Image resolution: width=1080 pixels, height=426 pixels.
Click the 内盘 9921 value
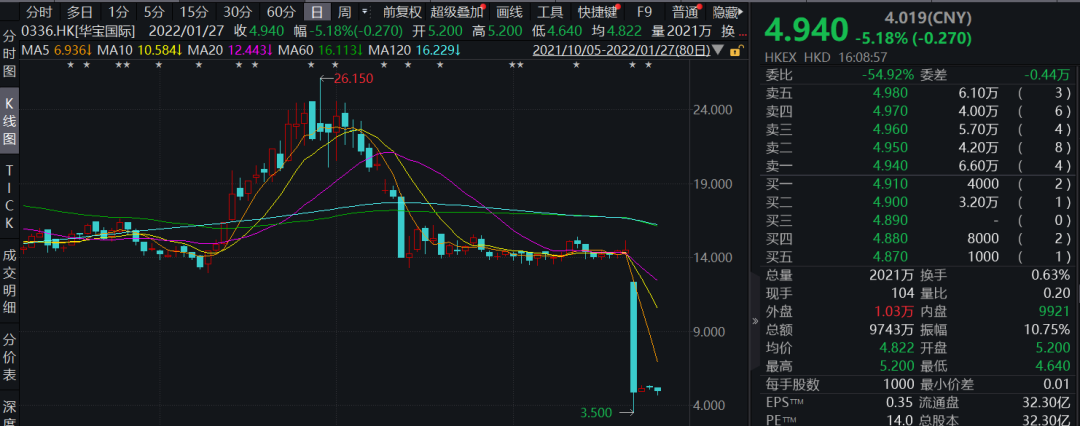(x=1054, y=312)
